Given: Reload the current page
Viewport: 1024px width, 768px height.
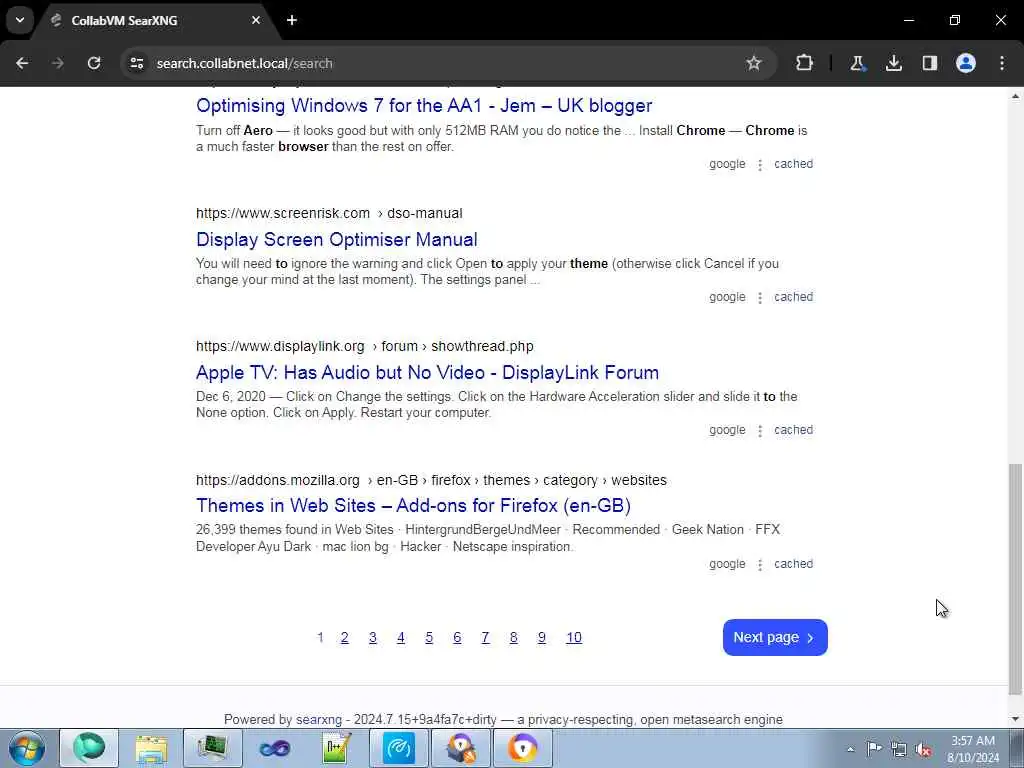Looking at the screenshot, I should tap(94, 63).
